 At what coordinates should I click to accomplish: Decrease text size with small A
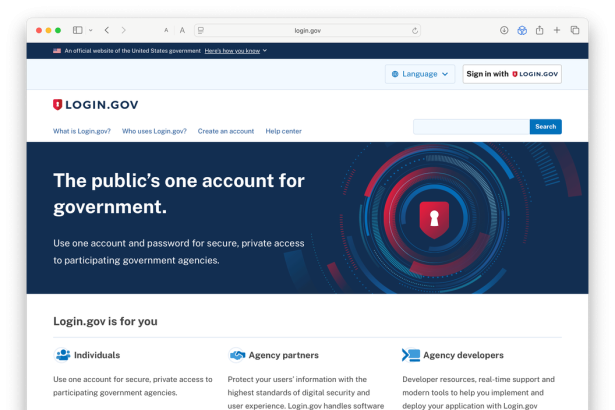pos(166,30)
